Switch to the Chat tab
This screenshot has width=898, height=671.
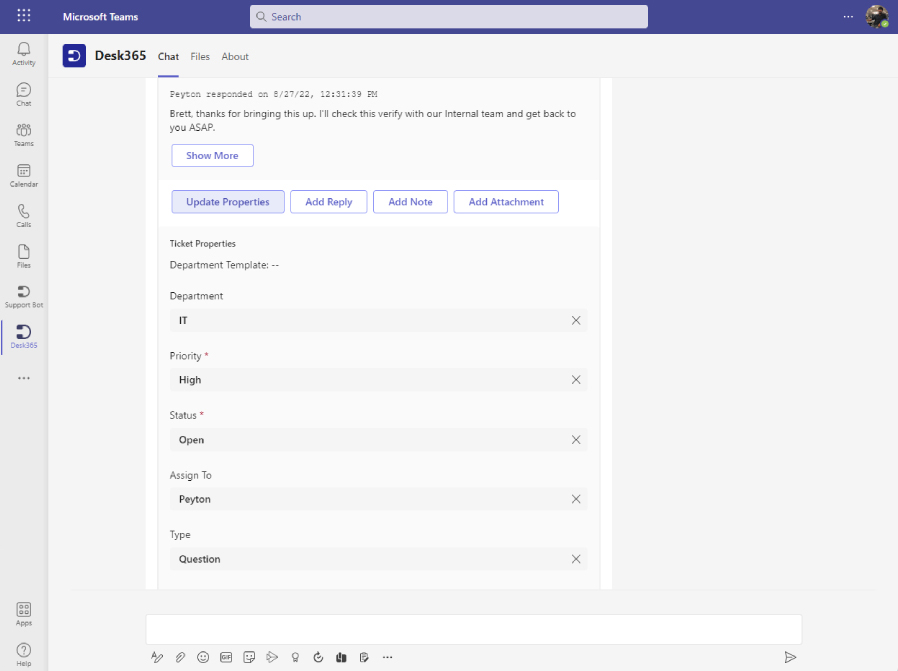(168, 56)
